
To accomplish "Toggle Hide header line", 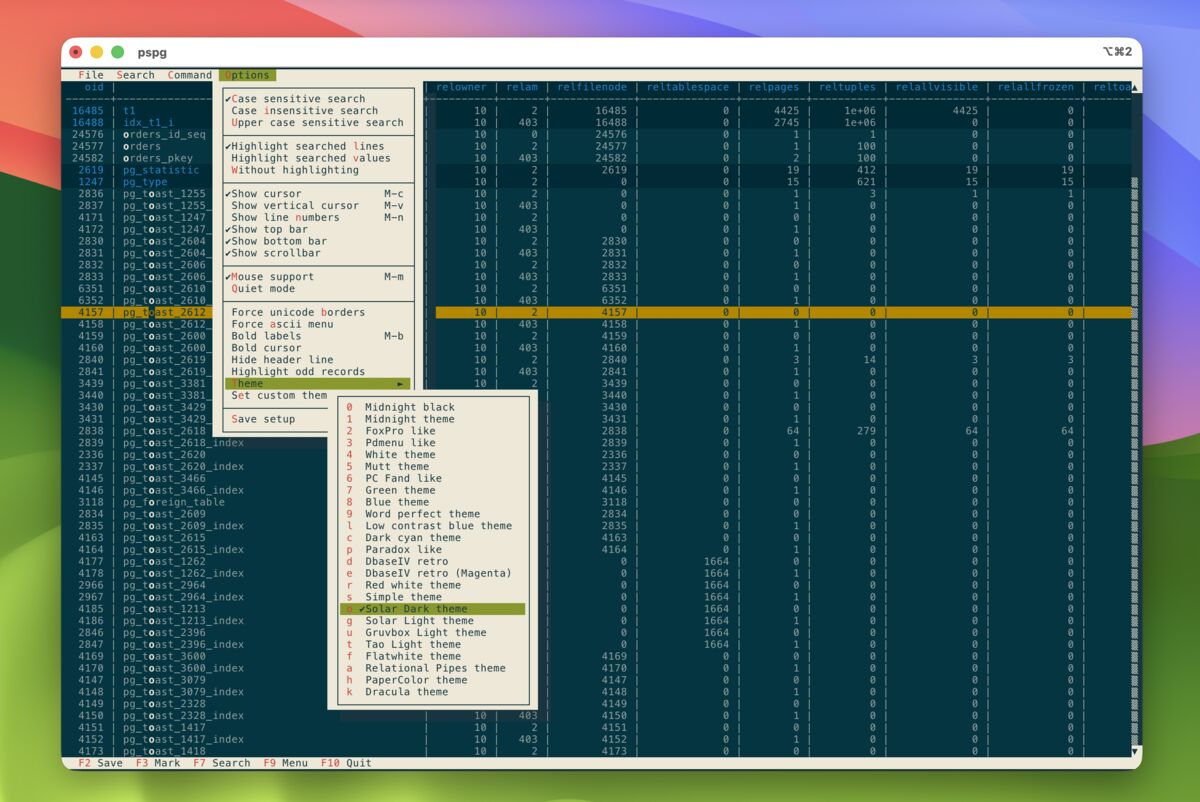I will pyautogui.click(x=319, y=360).
